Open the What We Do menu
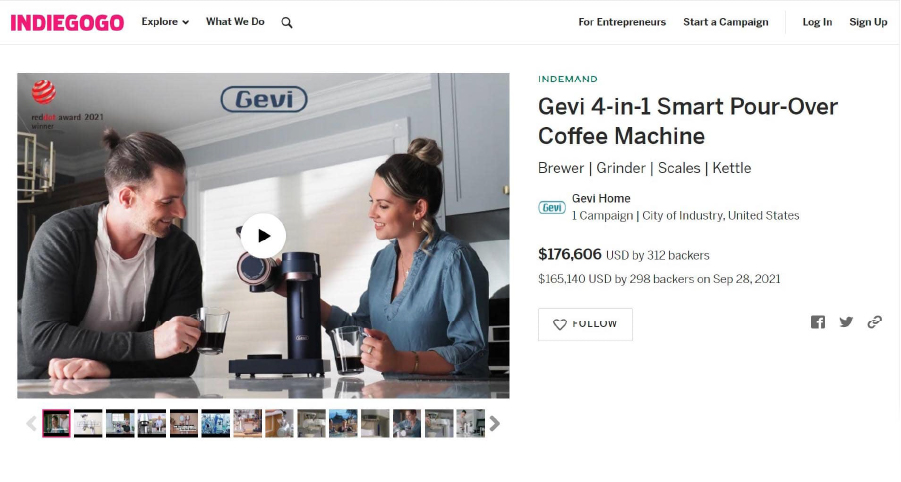901x482 pixels. pos(235,22)
